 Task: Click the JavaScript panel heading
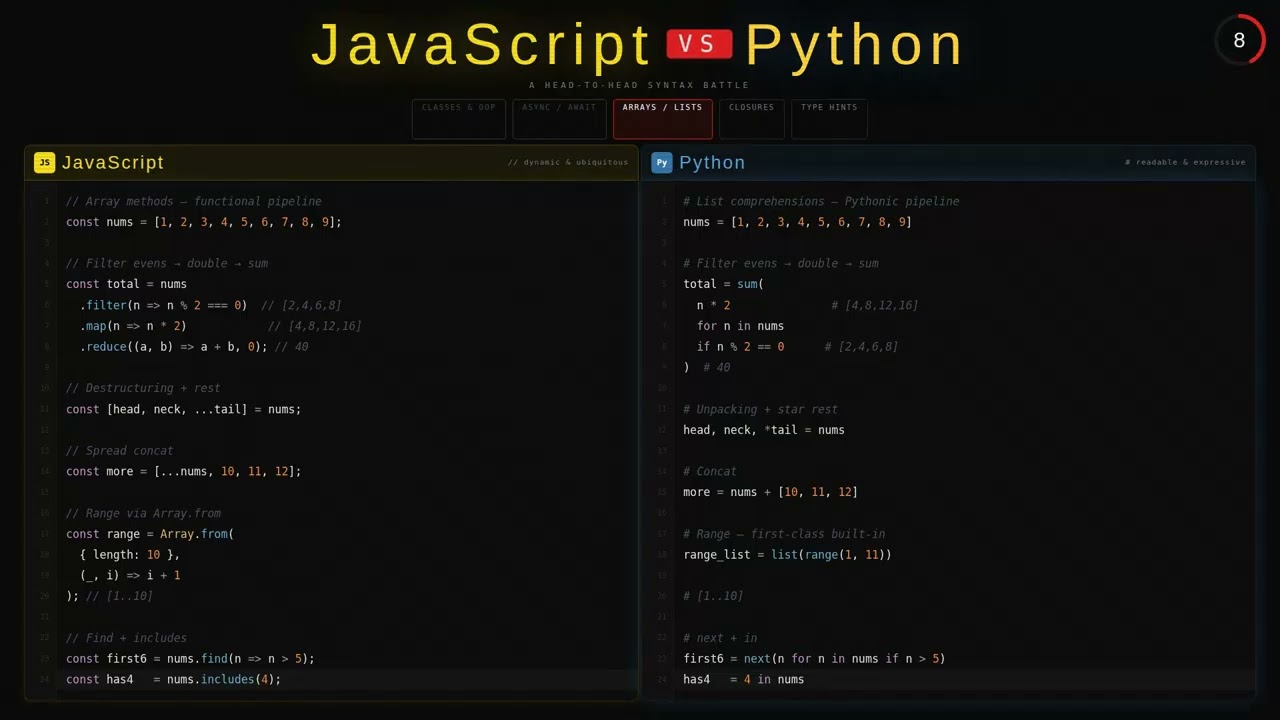tap(113, 163)
